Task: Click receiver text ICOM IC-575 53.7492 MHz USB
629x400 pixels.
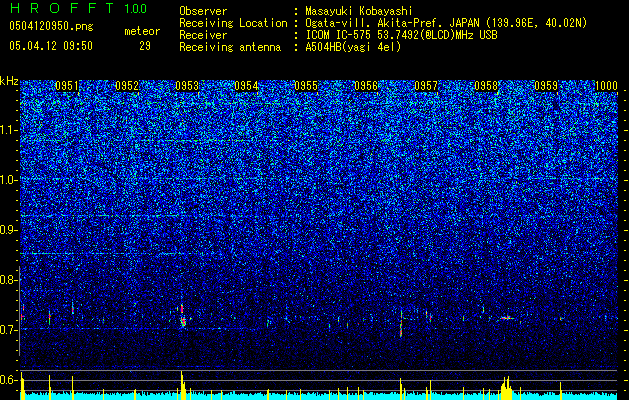Action: pos(401,35)
